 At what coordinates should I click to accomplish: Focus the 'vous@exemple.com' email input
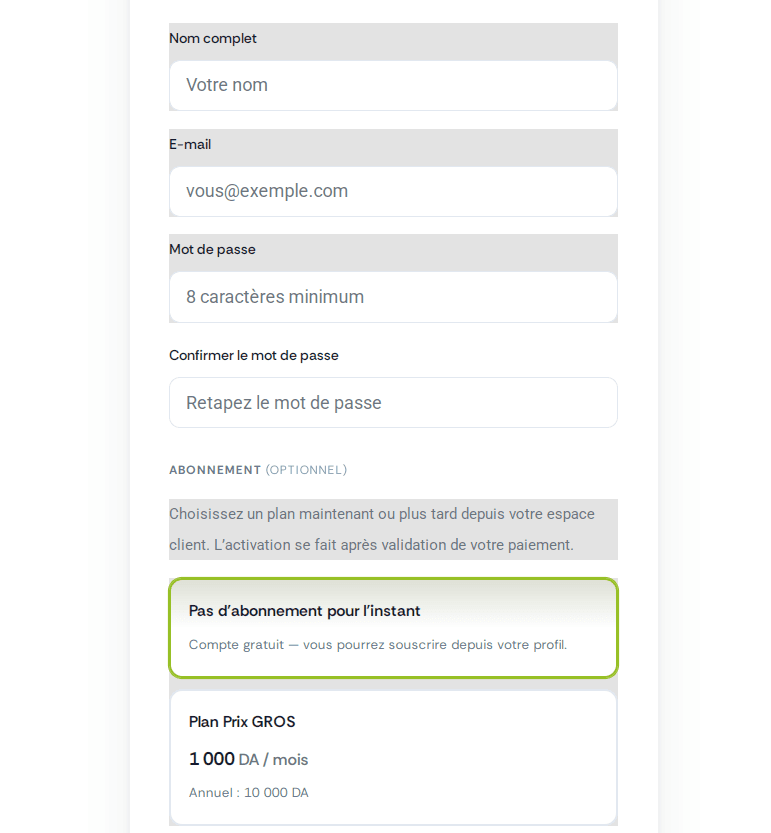(393, 191)
